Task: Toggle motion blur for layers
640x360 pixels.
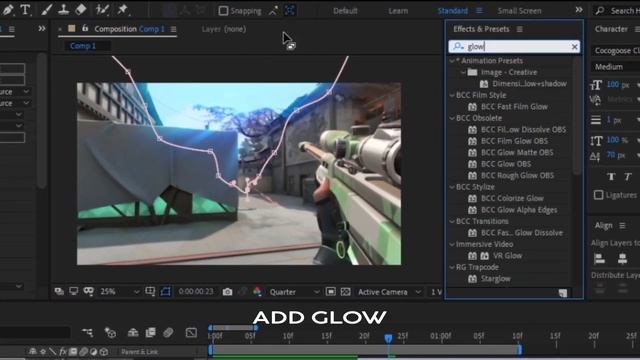Action: [168, 333]
